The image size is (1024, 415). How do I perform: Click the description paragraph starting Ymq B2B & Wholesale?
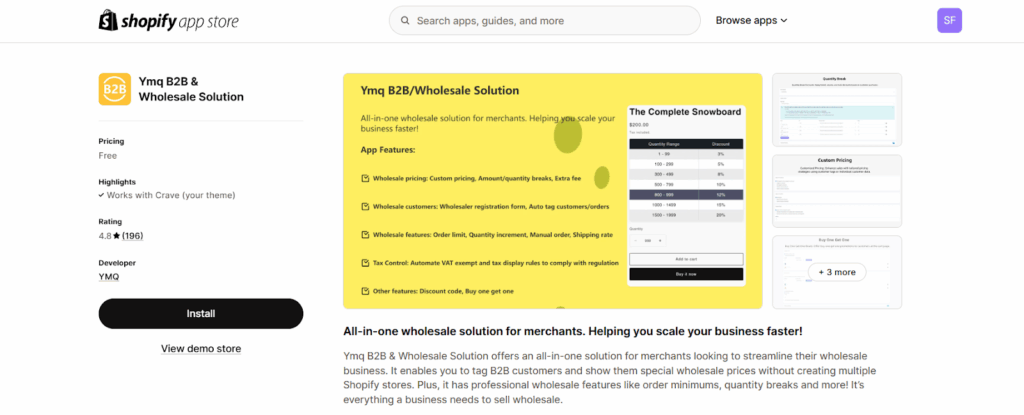[x=610, y=378]
